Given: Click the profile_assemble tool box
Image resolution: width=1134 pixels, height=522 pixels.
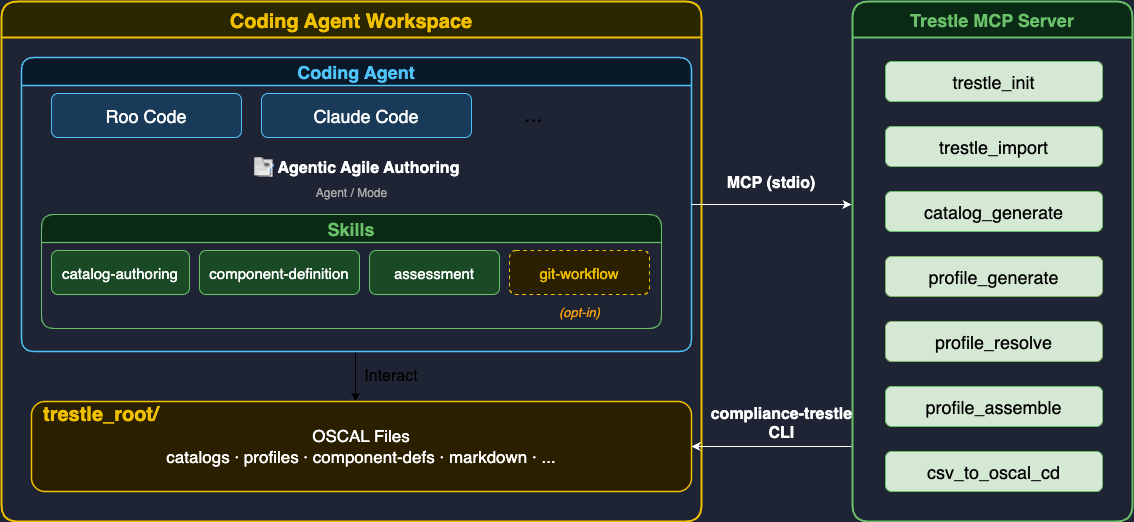Looking at the screenshot, I should [993, 407].
